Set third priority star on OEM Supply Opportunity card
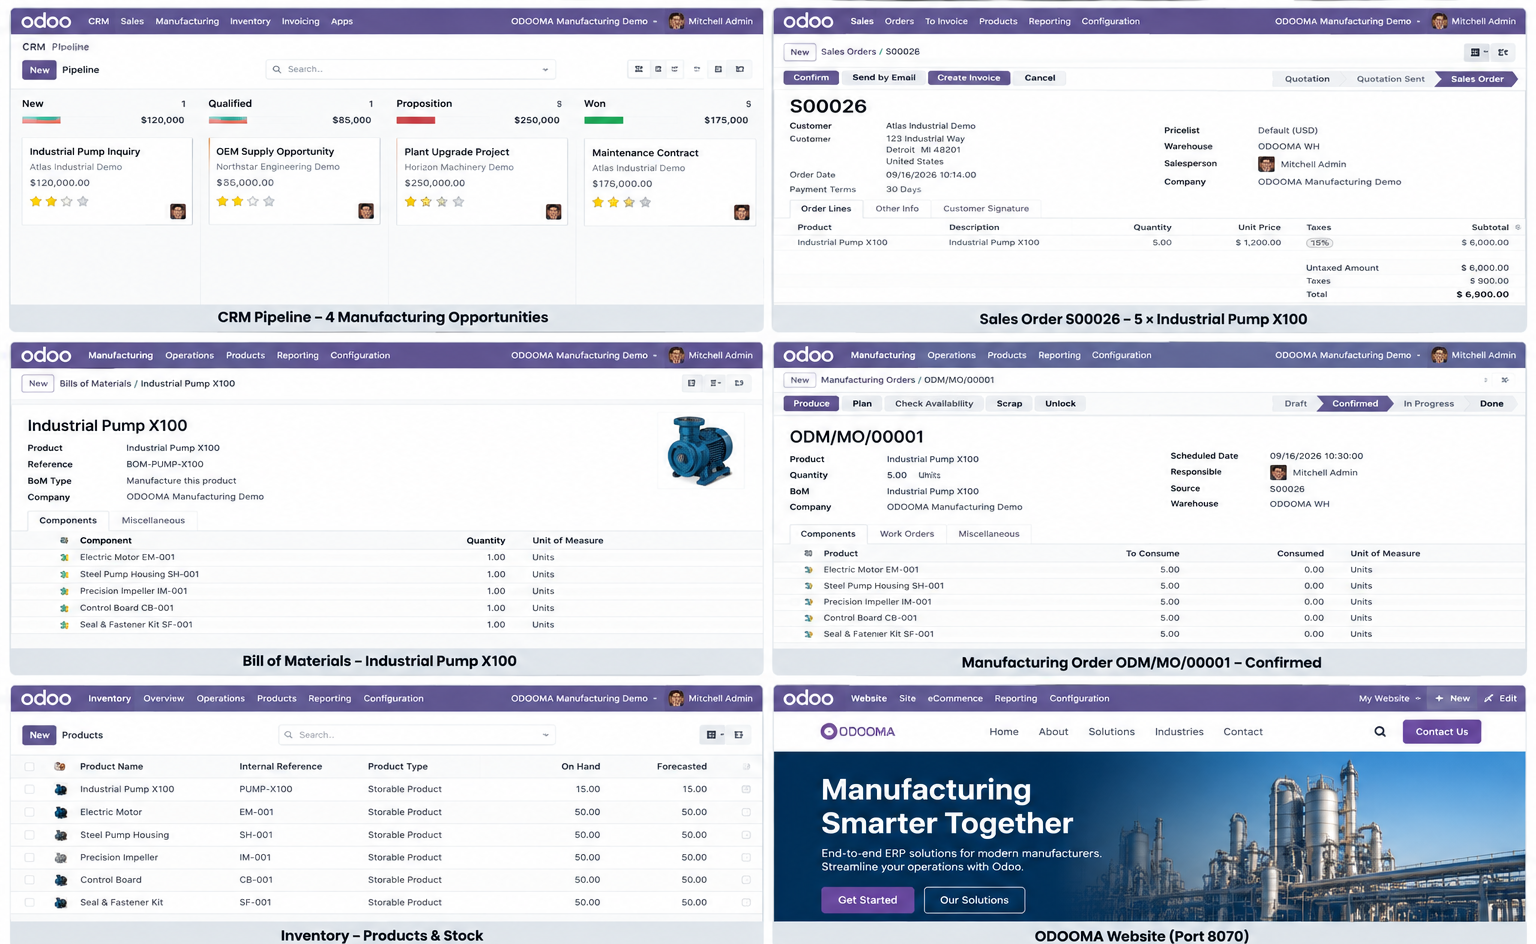1536x944 pixels. [253, 201]
